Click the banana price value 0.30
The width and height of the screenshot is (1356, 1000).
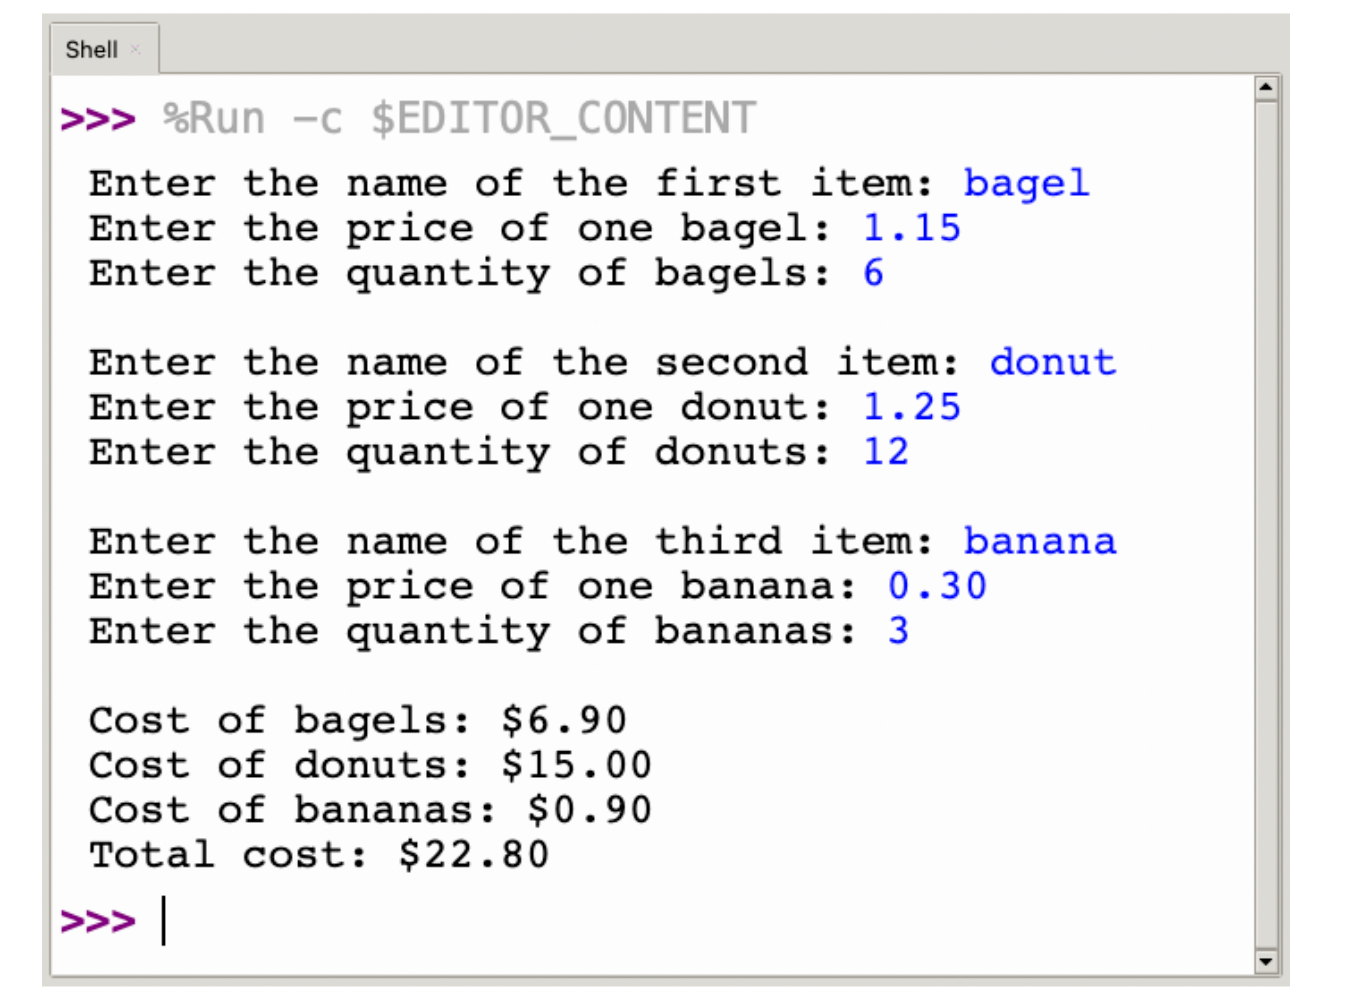click(937, 586)
